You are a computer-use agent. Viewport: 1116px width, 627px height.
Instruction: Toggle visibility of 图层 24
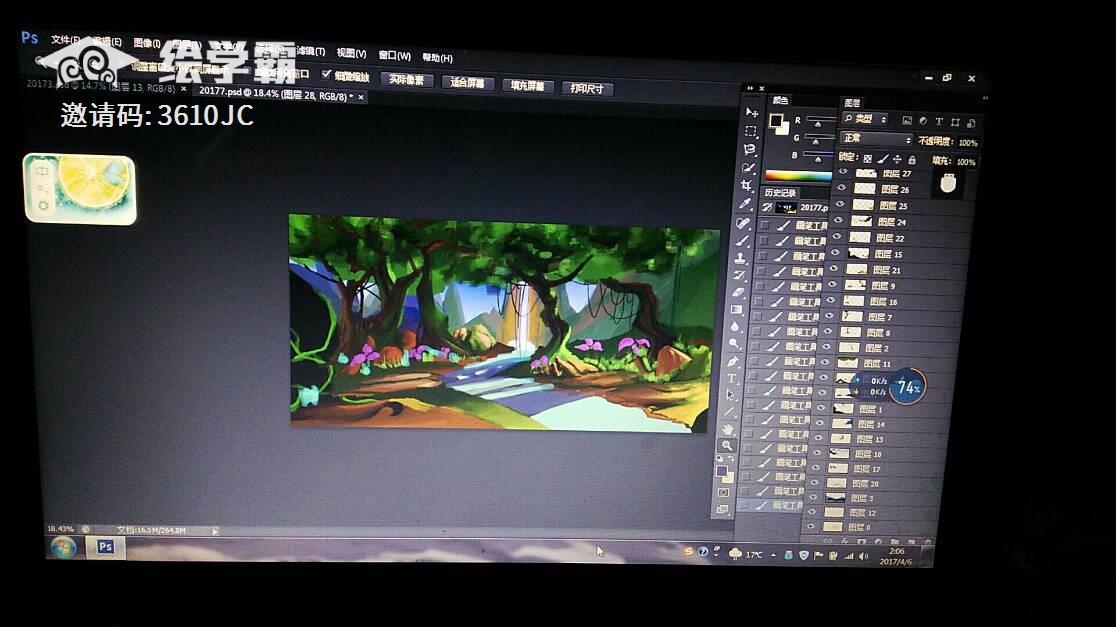[839, 221]
